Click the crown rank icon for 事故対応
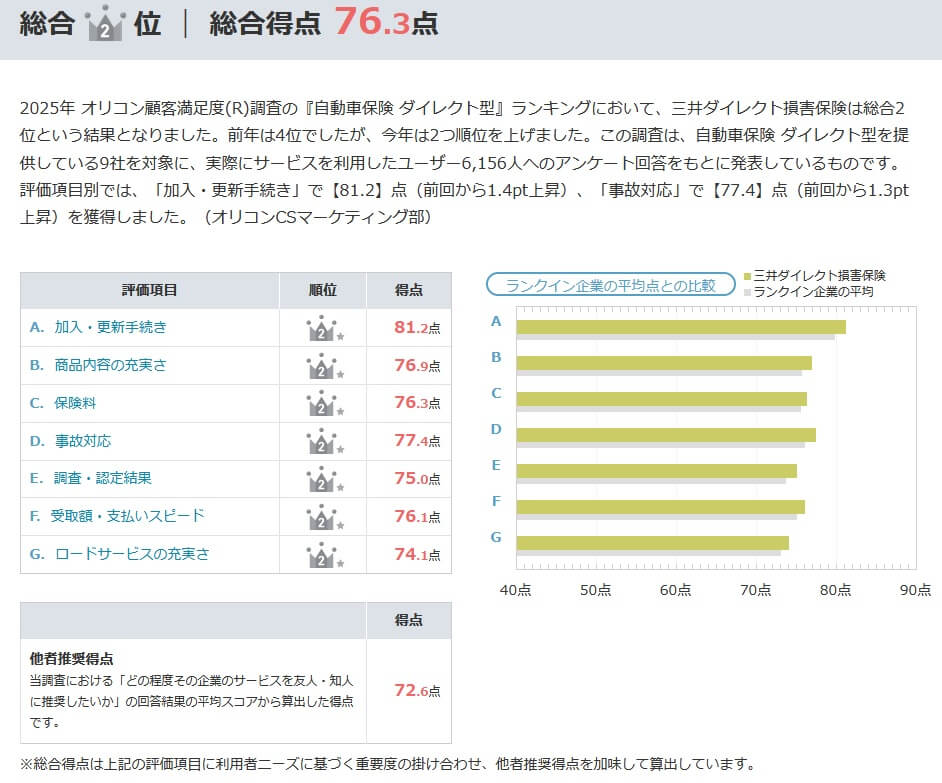The height and width of the screenshot is (783, 942). tap(322, 441)
